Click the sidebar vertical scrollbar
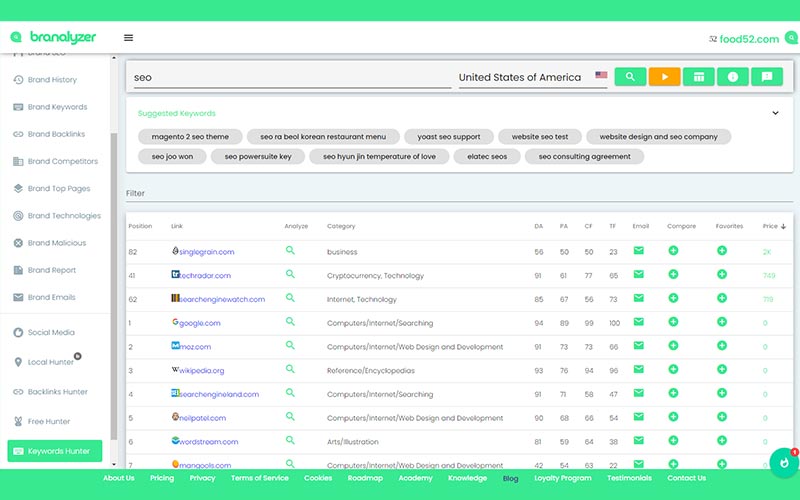800x500 pixels. (x=114, y=286)
